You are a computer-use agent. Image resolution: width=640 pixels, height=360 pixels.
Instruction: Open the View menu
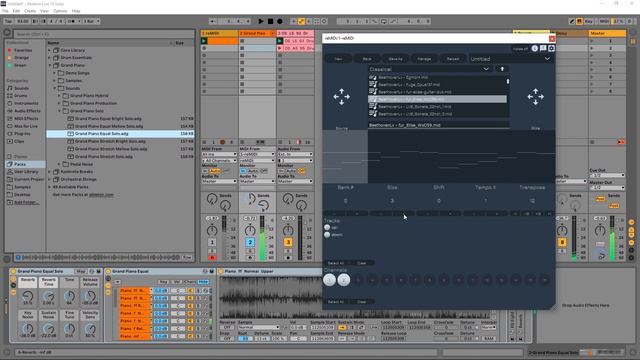(x=44, y=11)
